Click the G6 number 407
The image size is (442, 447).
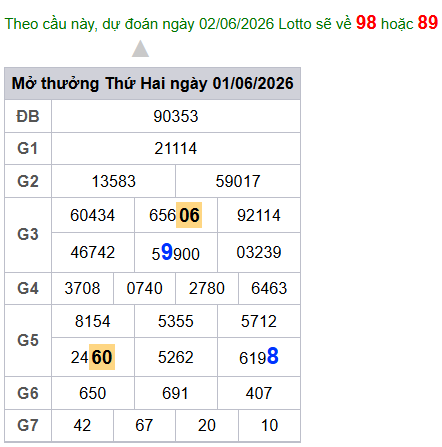pos(259,393)
